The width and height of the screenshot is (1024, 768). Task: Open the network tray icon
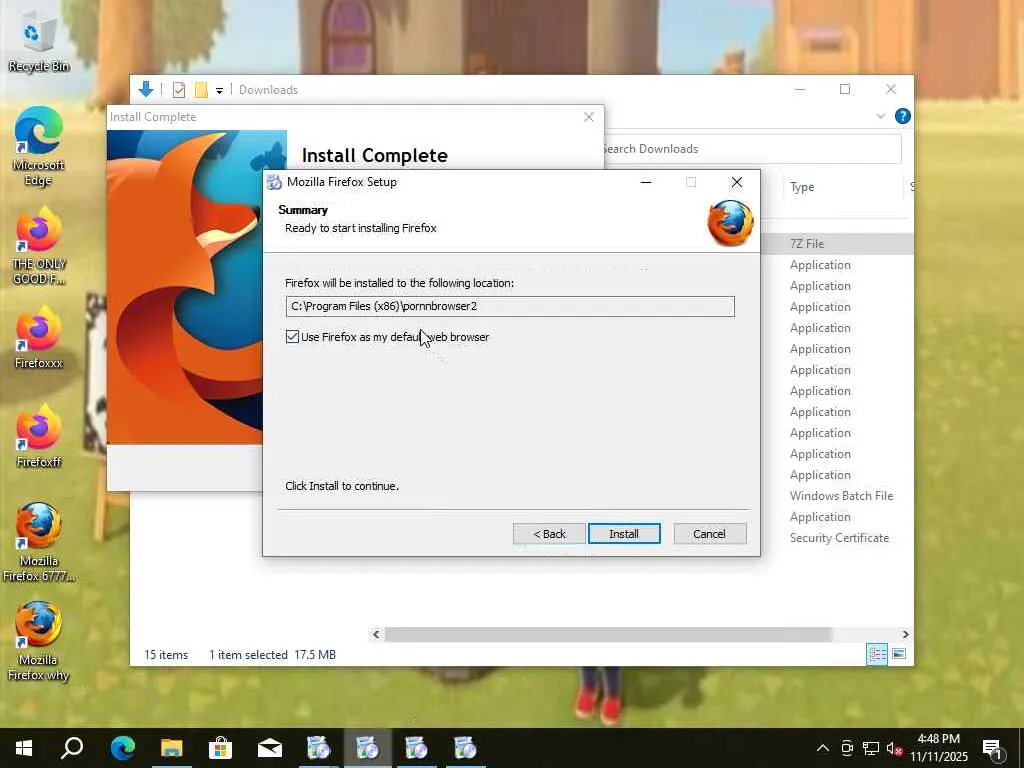[871, 748]
